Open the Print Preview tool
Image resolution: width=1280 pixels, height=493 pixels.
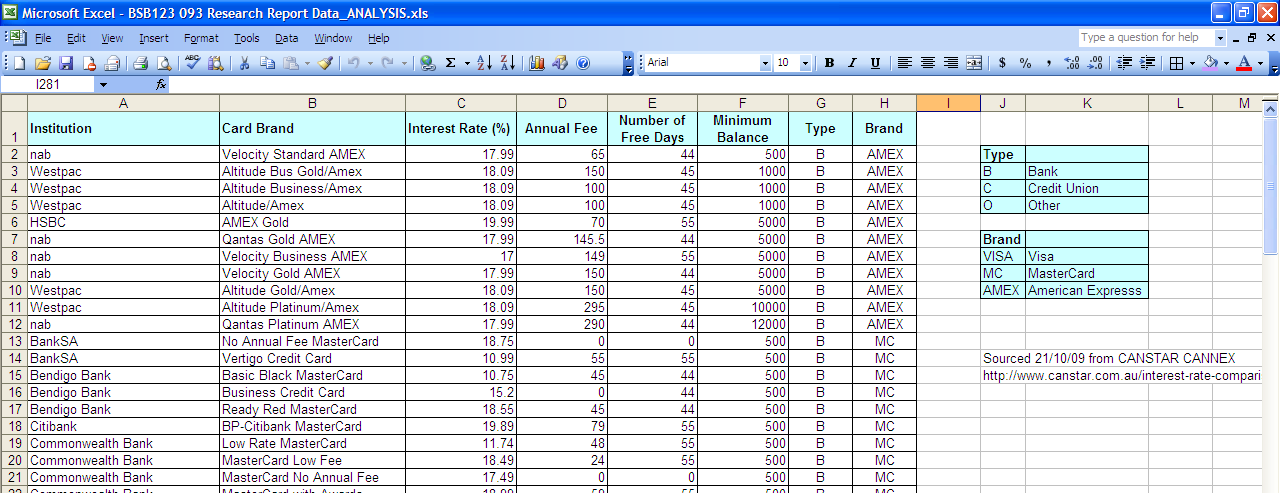click(163, 63)
